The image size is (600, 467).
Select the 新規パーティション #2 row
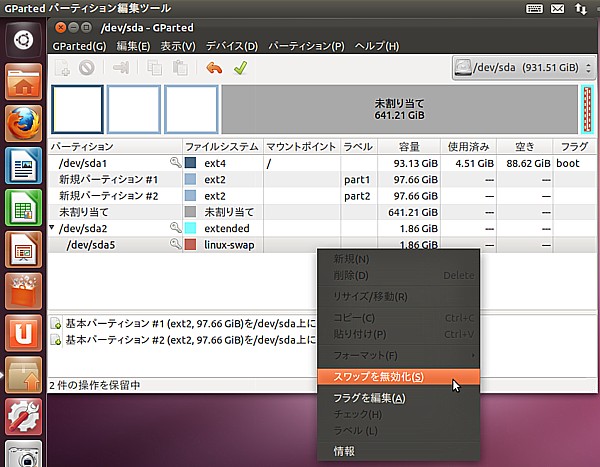click(x=322, y=196)
